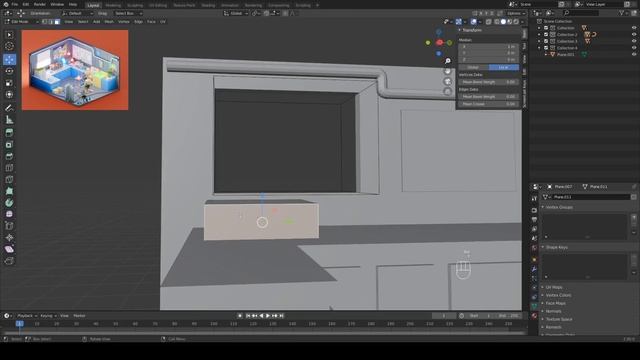Open the Options button in viewport header
This screenshot has width=640, height=360.
pos(516,13)
